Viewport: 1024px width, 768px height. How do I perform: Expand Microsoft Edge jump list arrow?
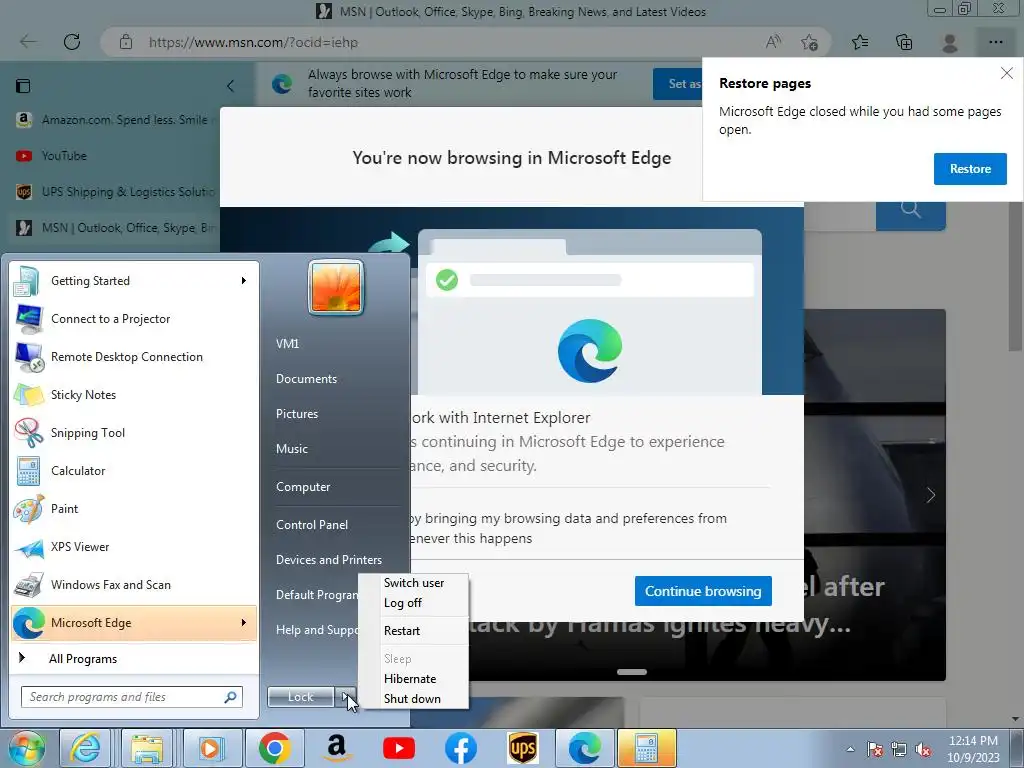click(244, 623)
